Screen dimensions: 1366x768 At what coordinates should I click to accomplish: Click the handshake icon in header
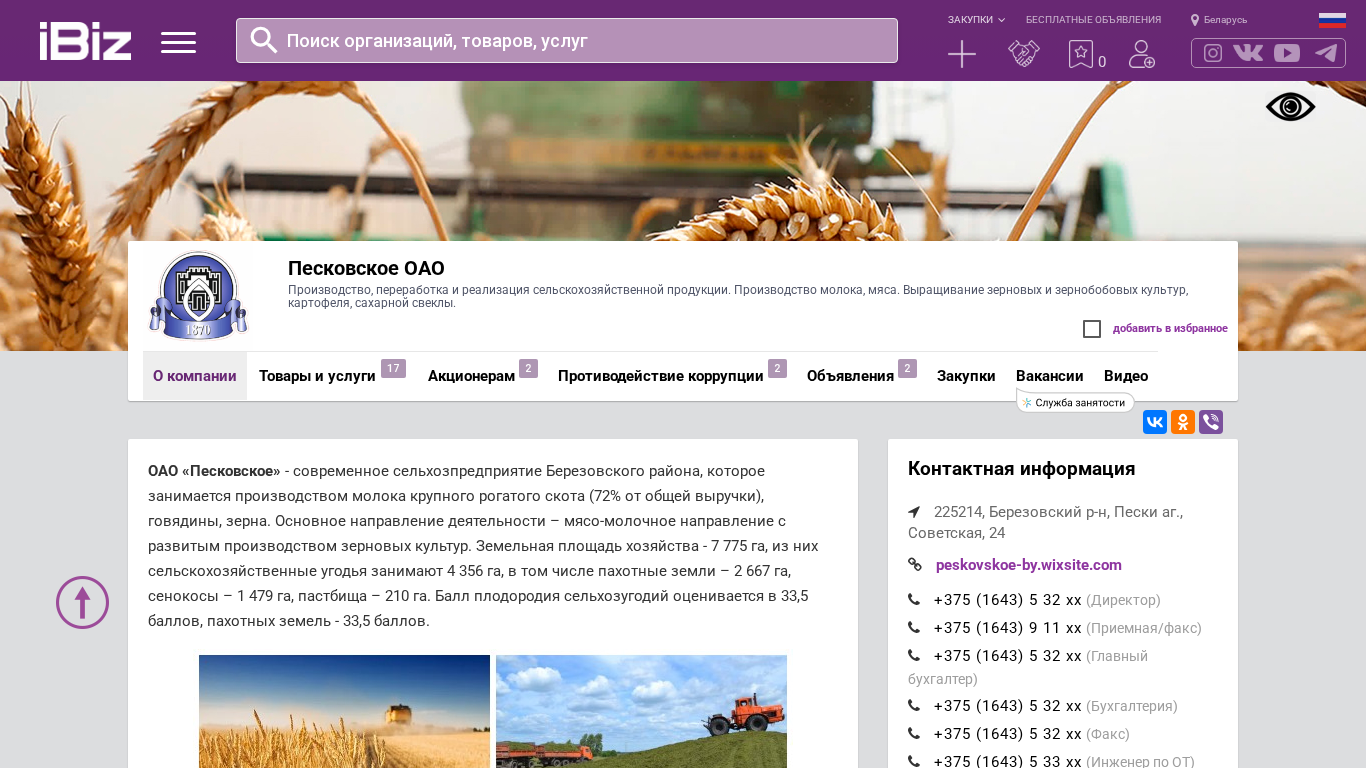(x=1023, y=54)
